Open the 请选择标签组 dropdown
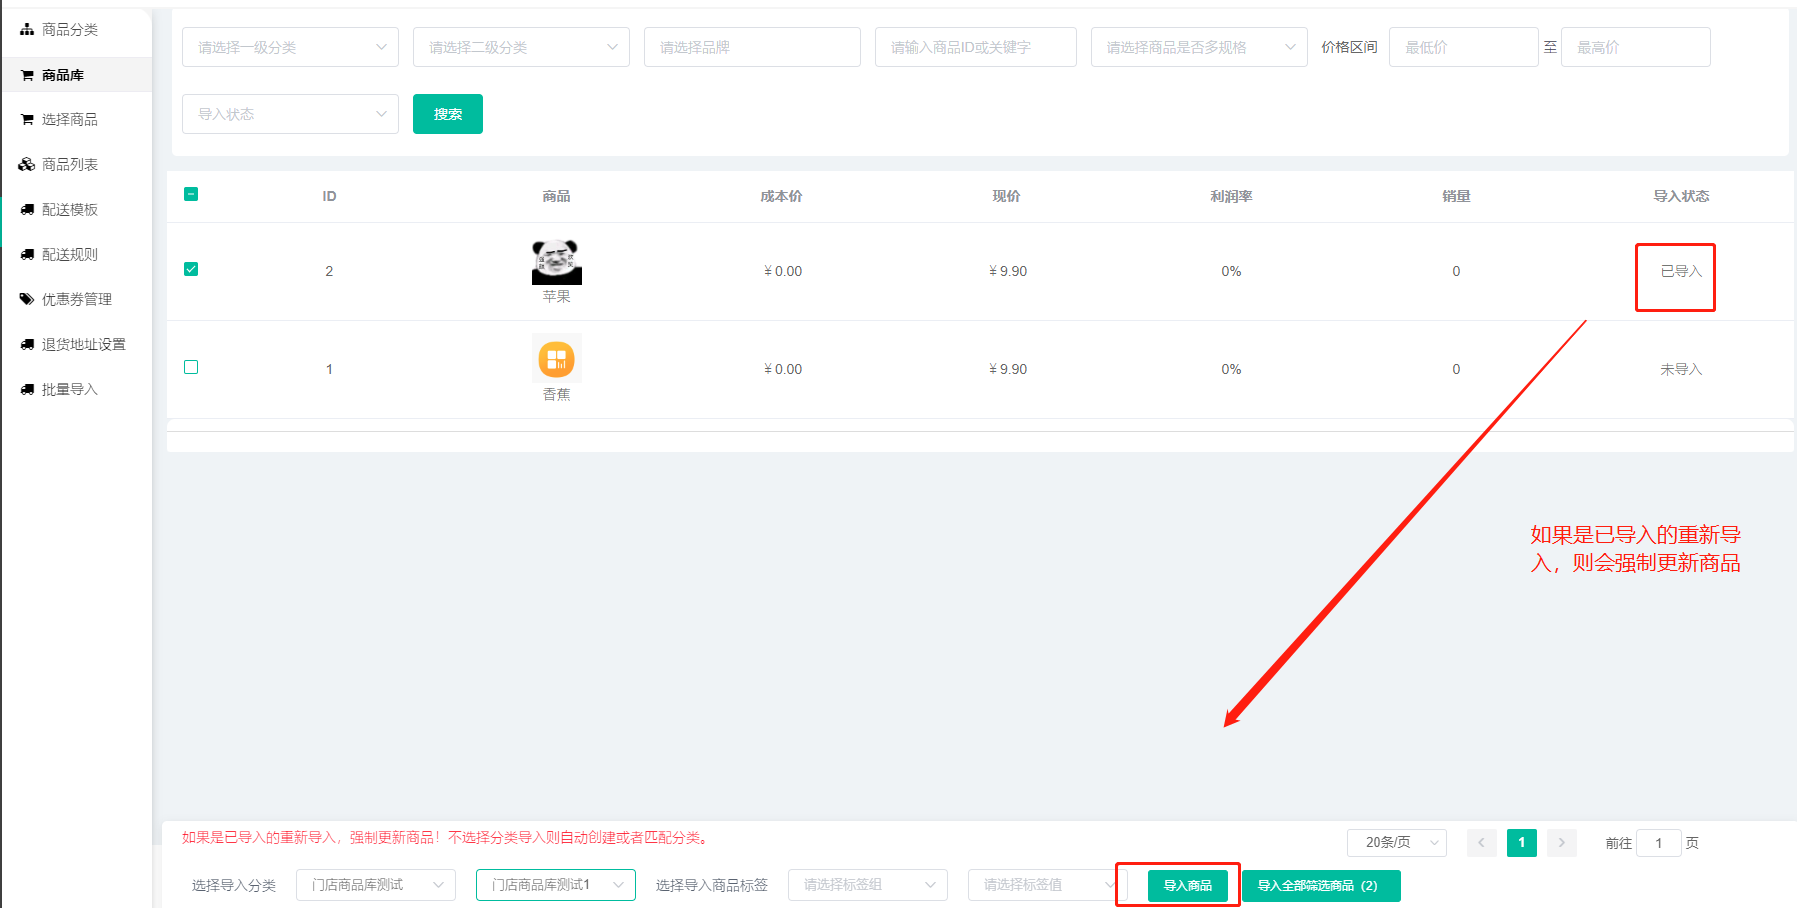The image size is (1797, 908). click(x=868, y=885)
